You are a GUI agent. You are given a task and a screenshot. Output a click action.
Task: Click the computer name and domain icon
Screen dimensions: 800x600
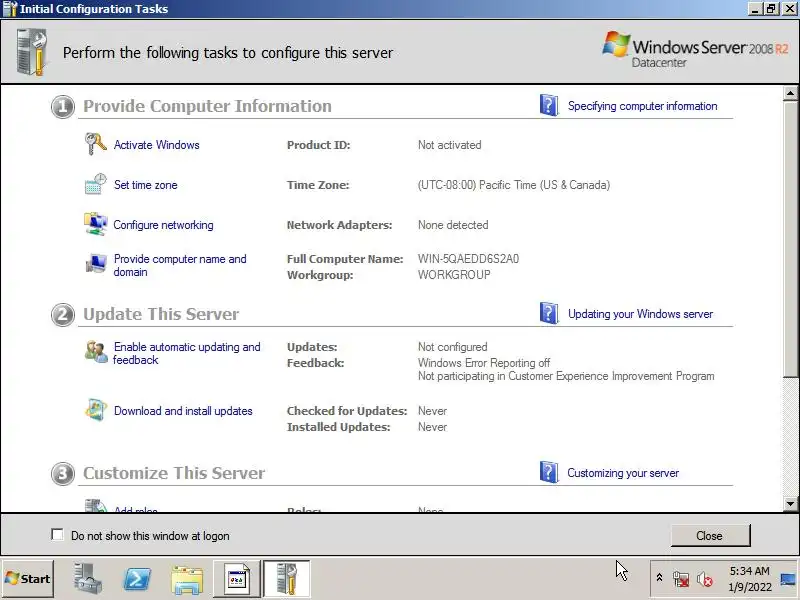pos(95,264)
